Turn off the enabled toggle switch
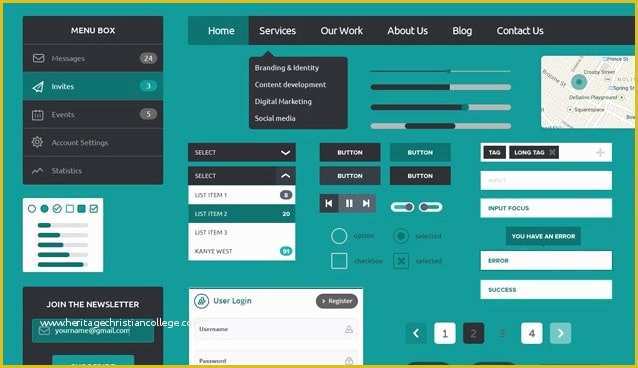638x368 pixels. tap(402, 207)
